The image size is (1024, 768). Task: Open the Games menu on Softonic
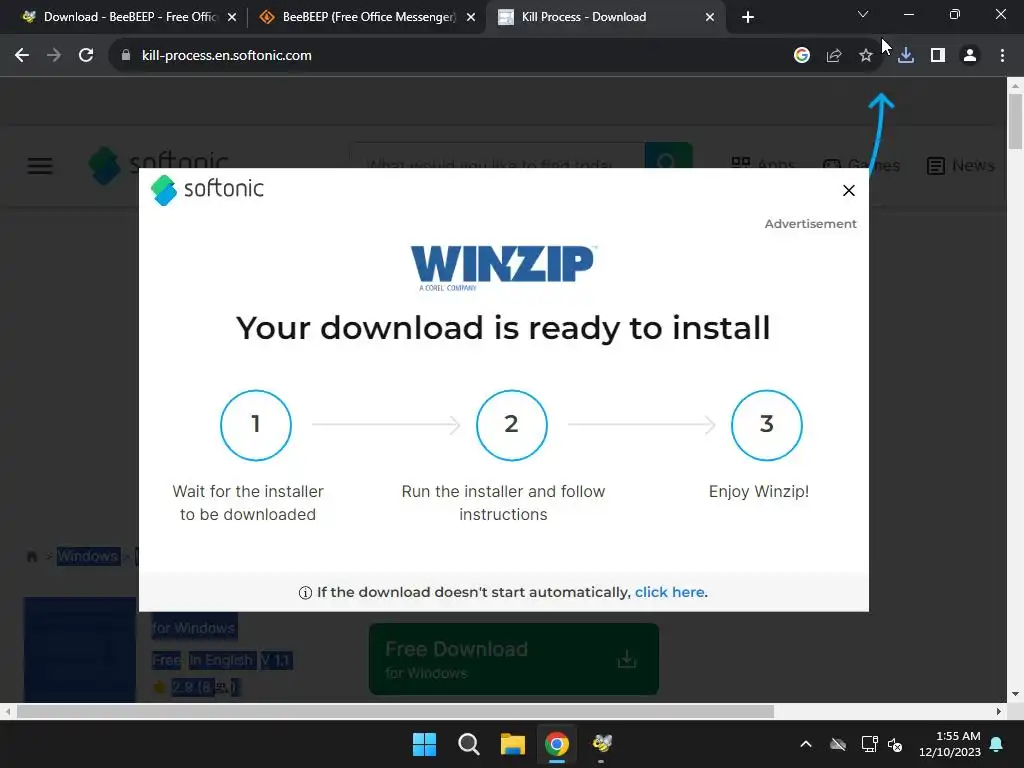[861, 165]
